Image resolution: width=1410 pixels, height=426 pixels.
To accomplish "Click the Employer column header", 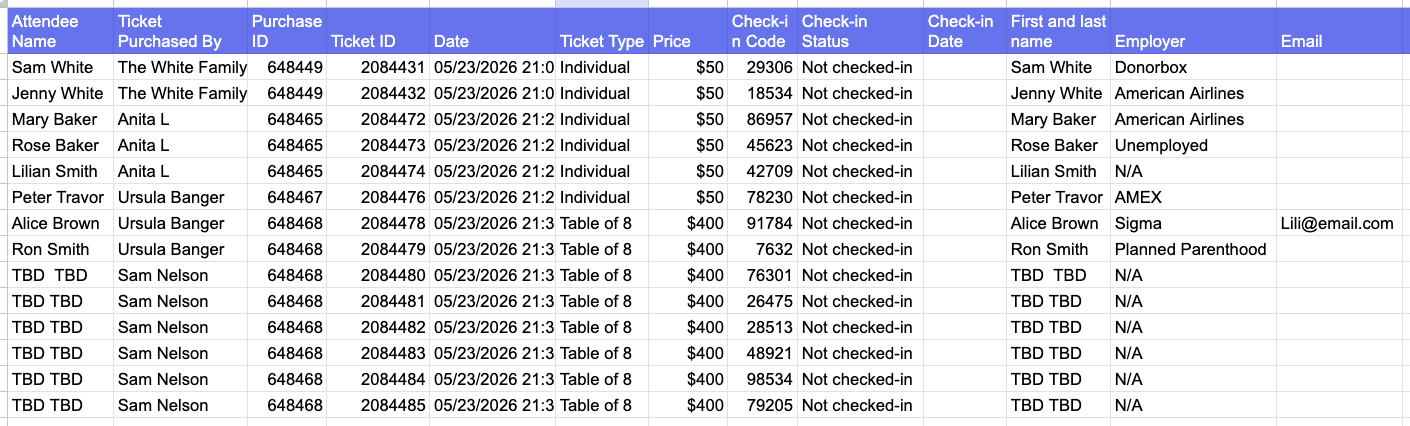I will 1193,31.
